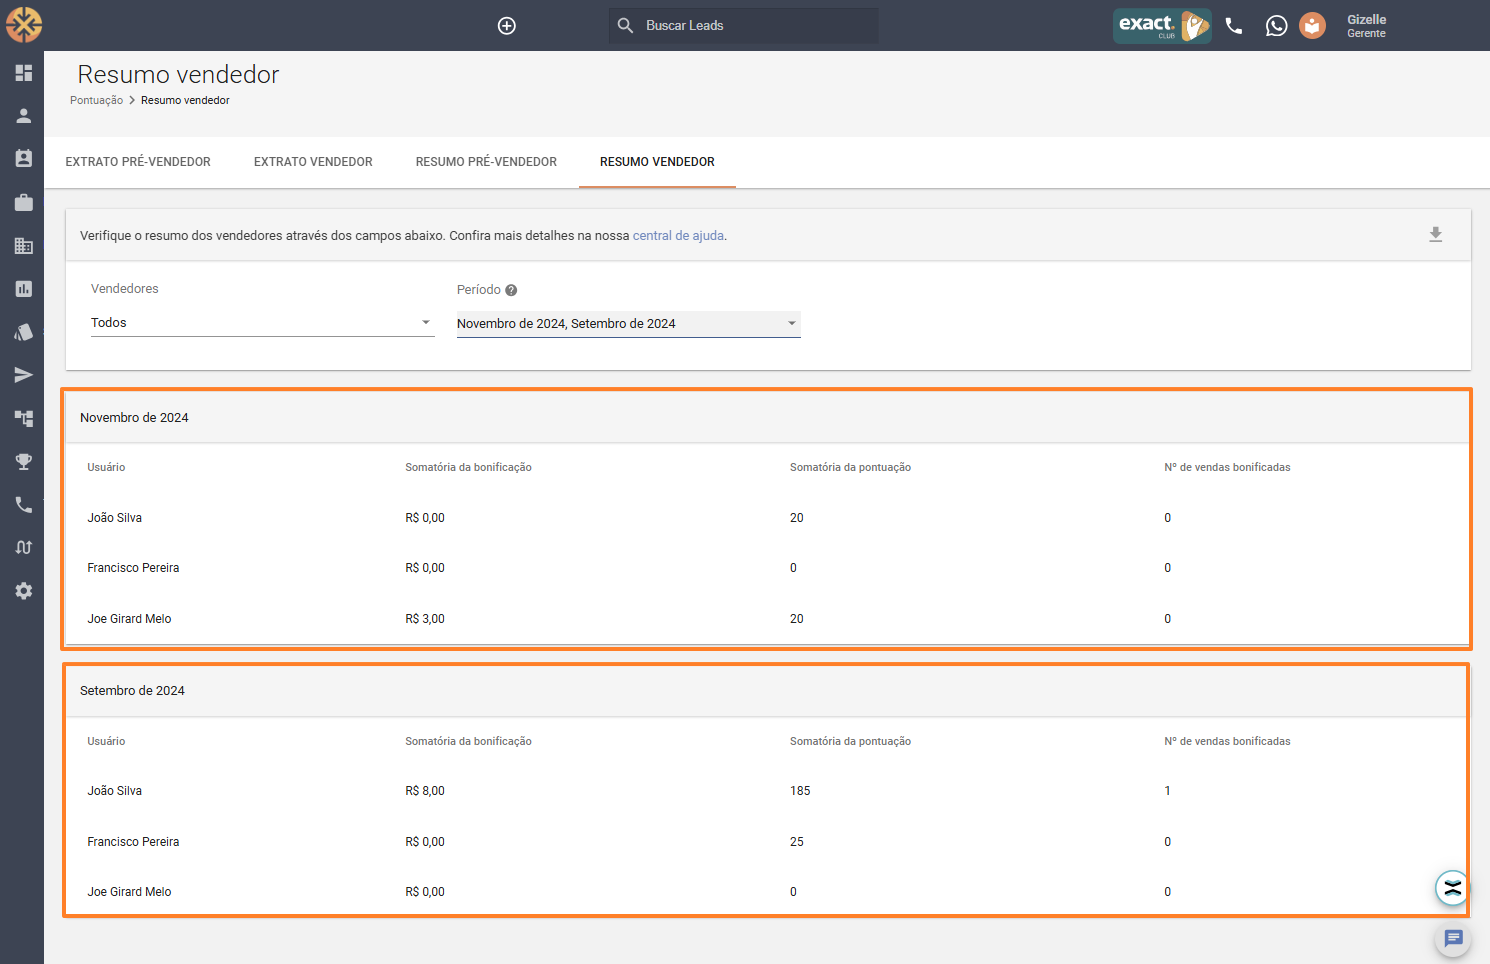Expand the Período dropdown

(629, 324)
